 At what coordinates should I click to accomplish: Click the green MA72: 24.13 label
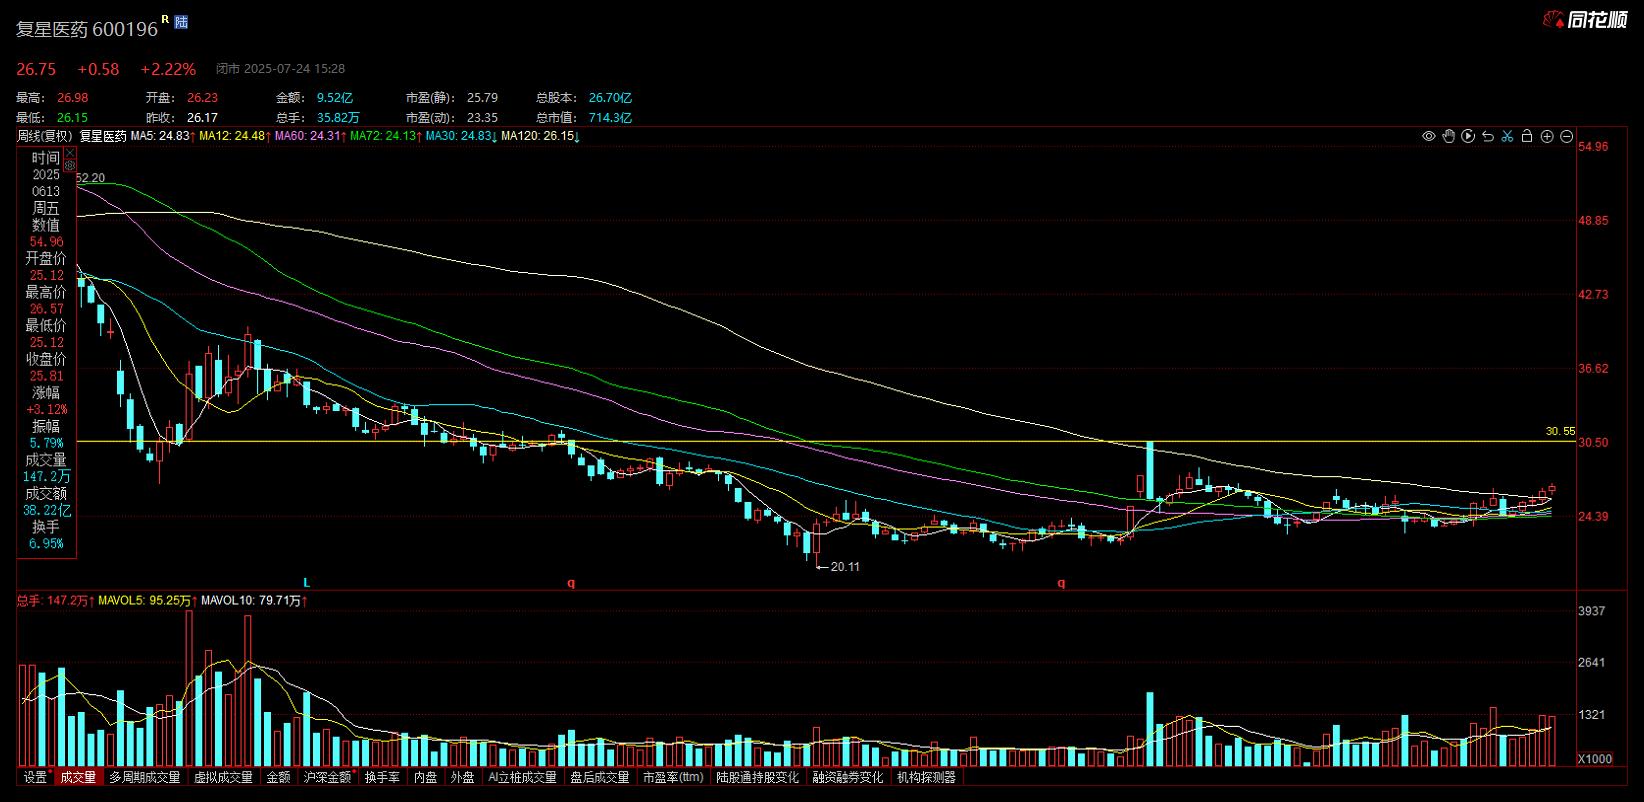click(x=383, y=136)
